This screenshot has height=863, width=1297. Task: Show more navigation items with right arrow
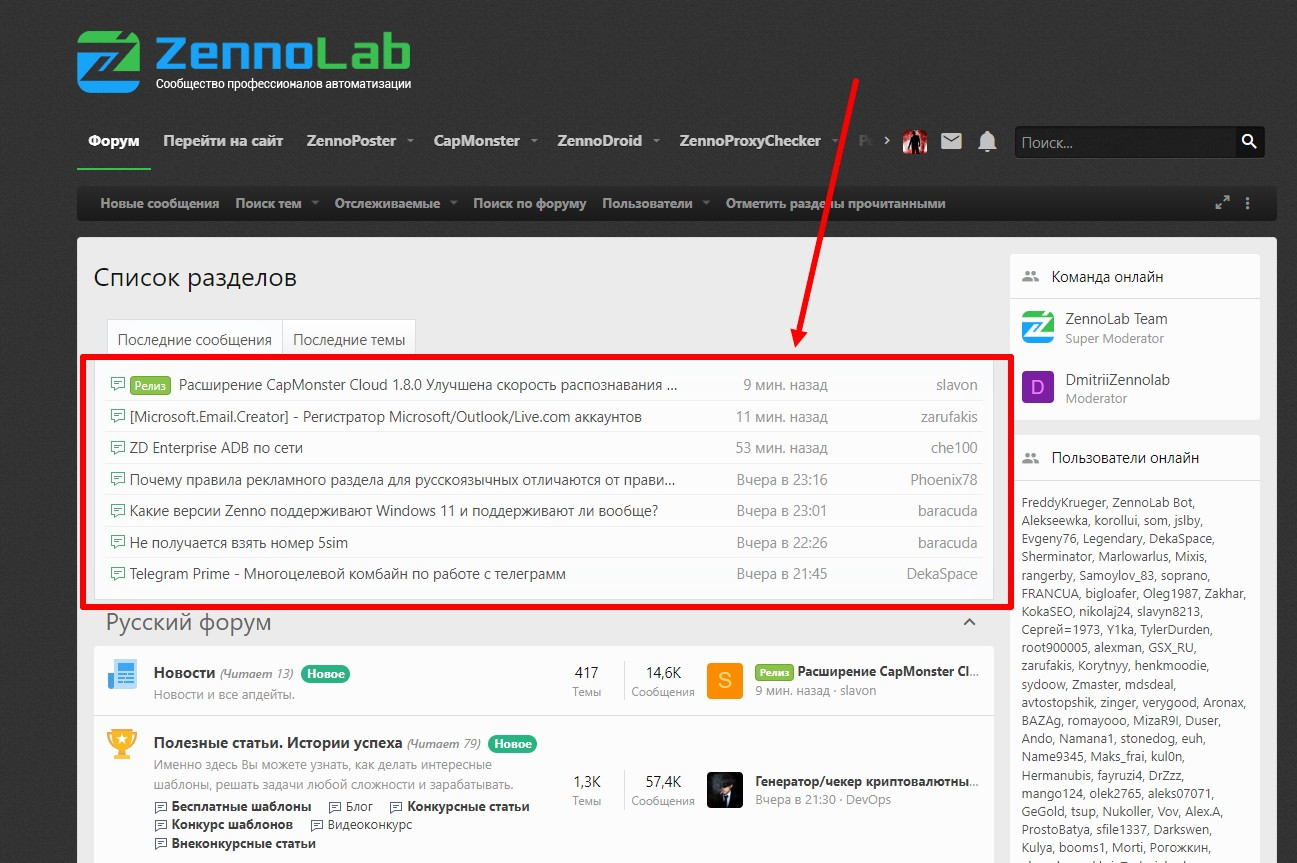tap(886, 141)
